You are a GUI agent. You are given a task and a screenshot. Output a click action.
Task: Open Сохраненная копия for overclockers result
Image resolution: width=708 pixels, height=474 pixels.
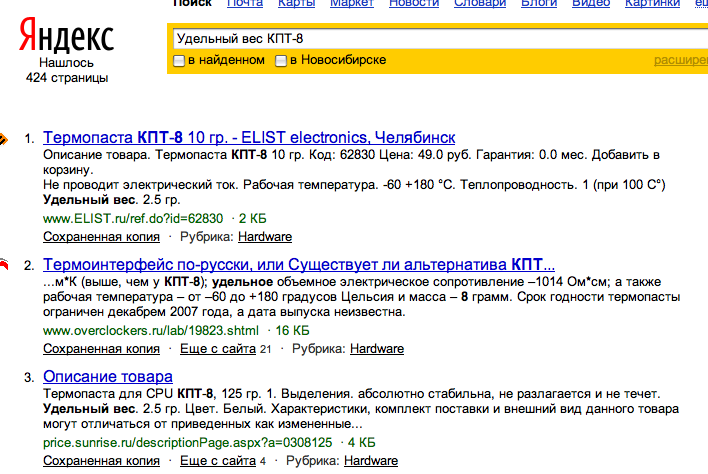[x=102, y=349]
